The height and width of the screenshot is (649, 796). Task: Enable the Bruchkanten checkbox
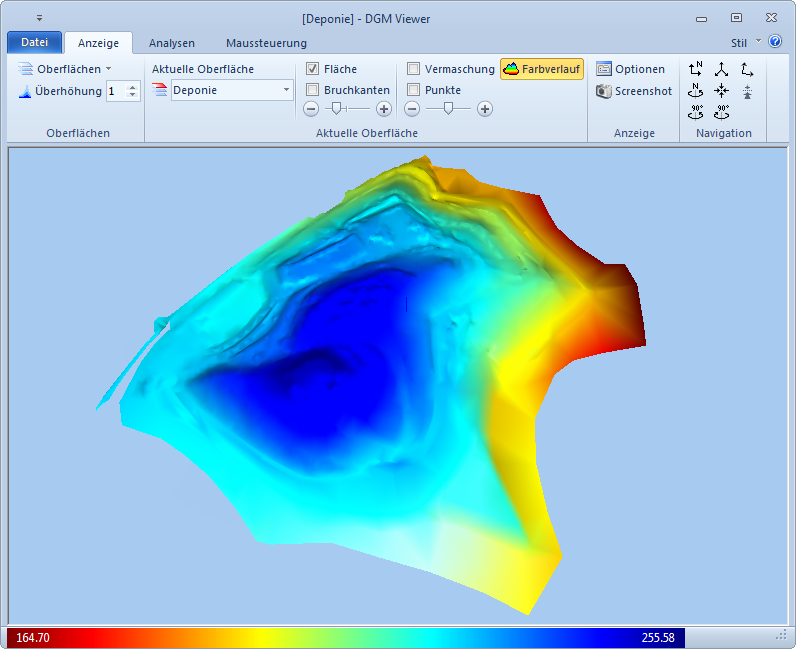pyautogui.click(x=313, y=90)
